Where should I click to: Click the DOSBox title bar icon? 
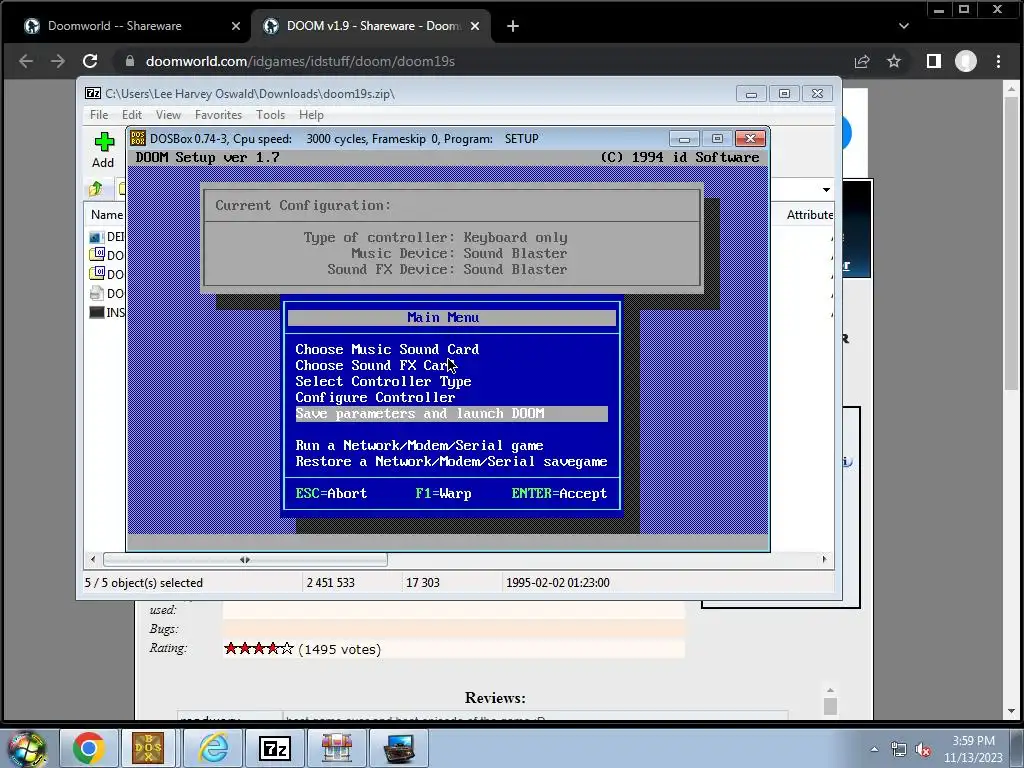click(138, 138)
